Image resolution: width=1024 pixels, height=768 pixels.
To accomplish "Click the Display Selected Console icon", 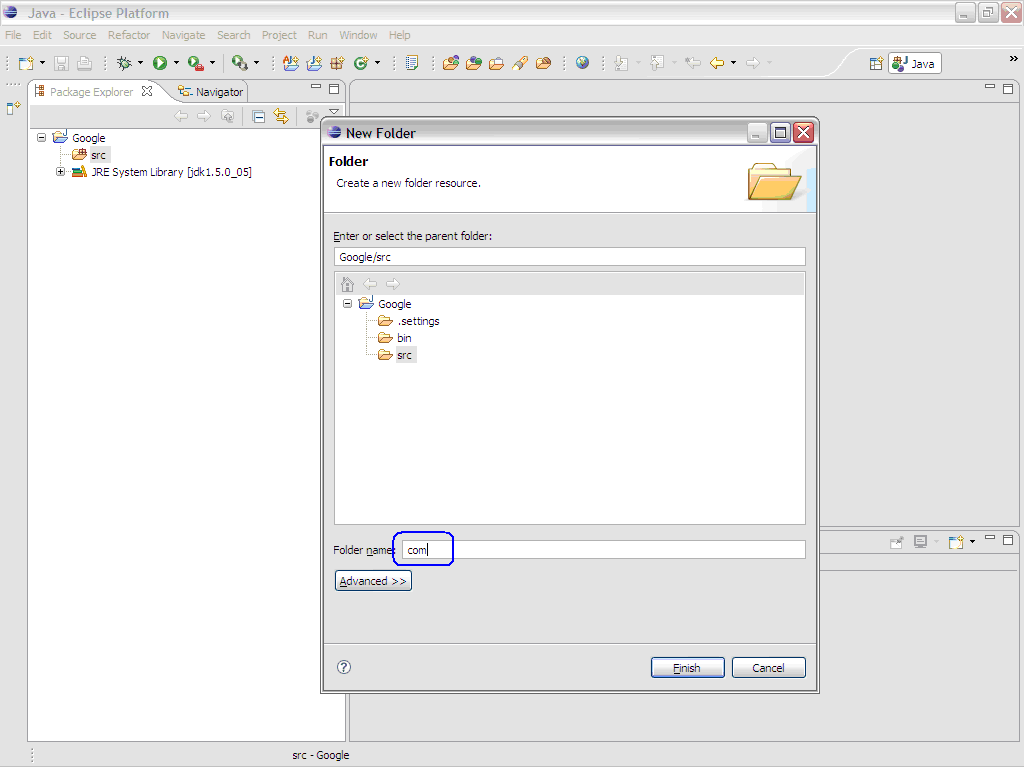I will tap(920, 542).
